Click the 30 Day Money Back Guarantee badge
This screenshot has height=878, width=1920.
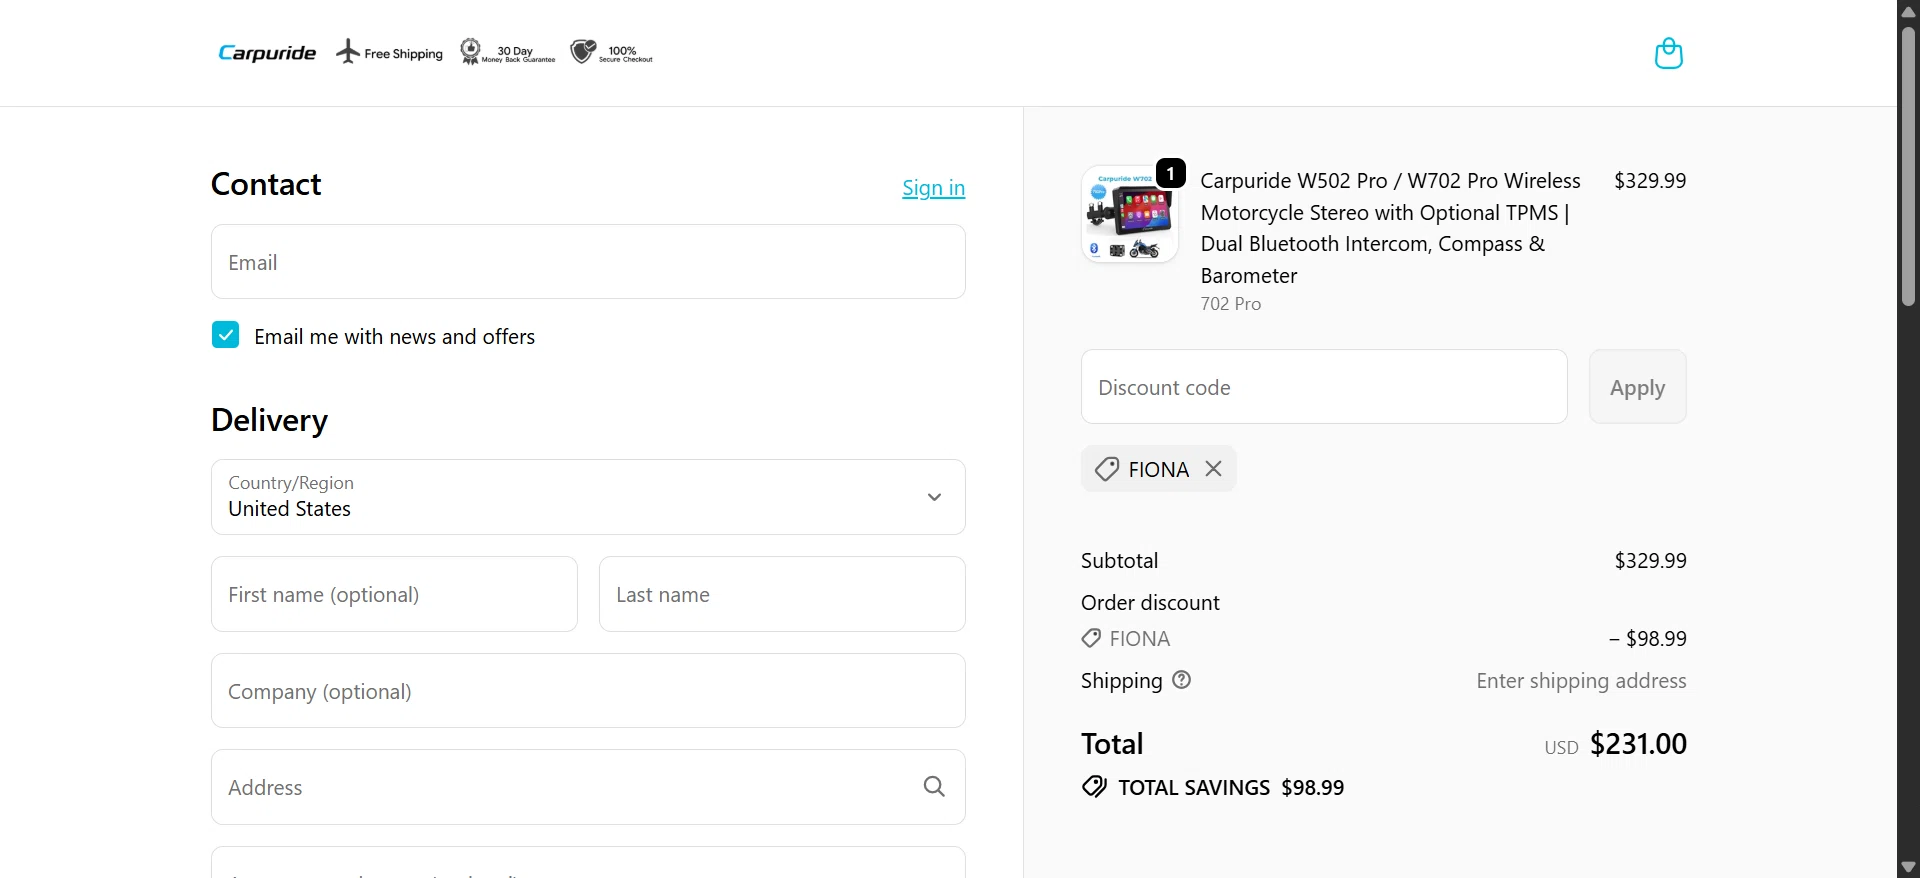[x=507, y=52]
